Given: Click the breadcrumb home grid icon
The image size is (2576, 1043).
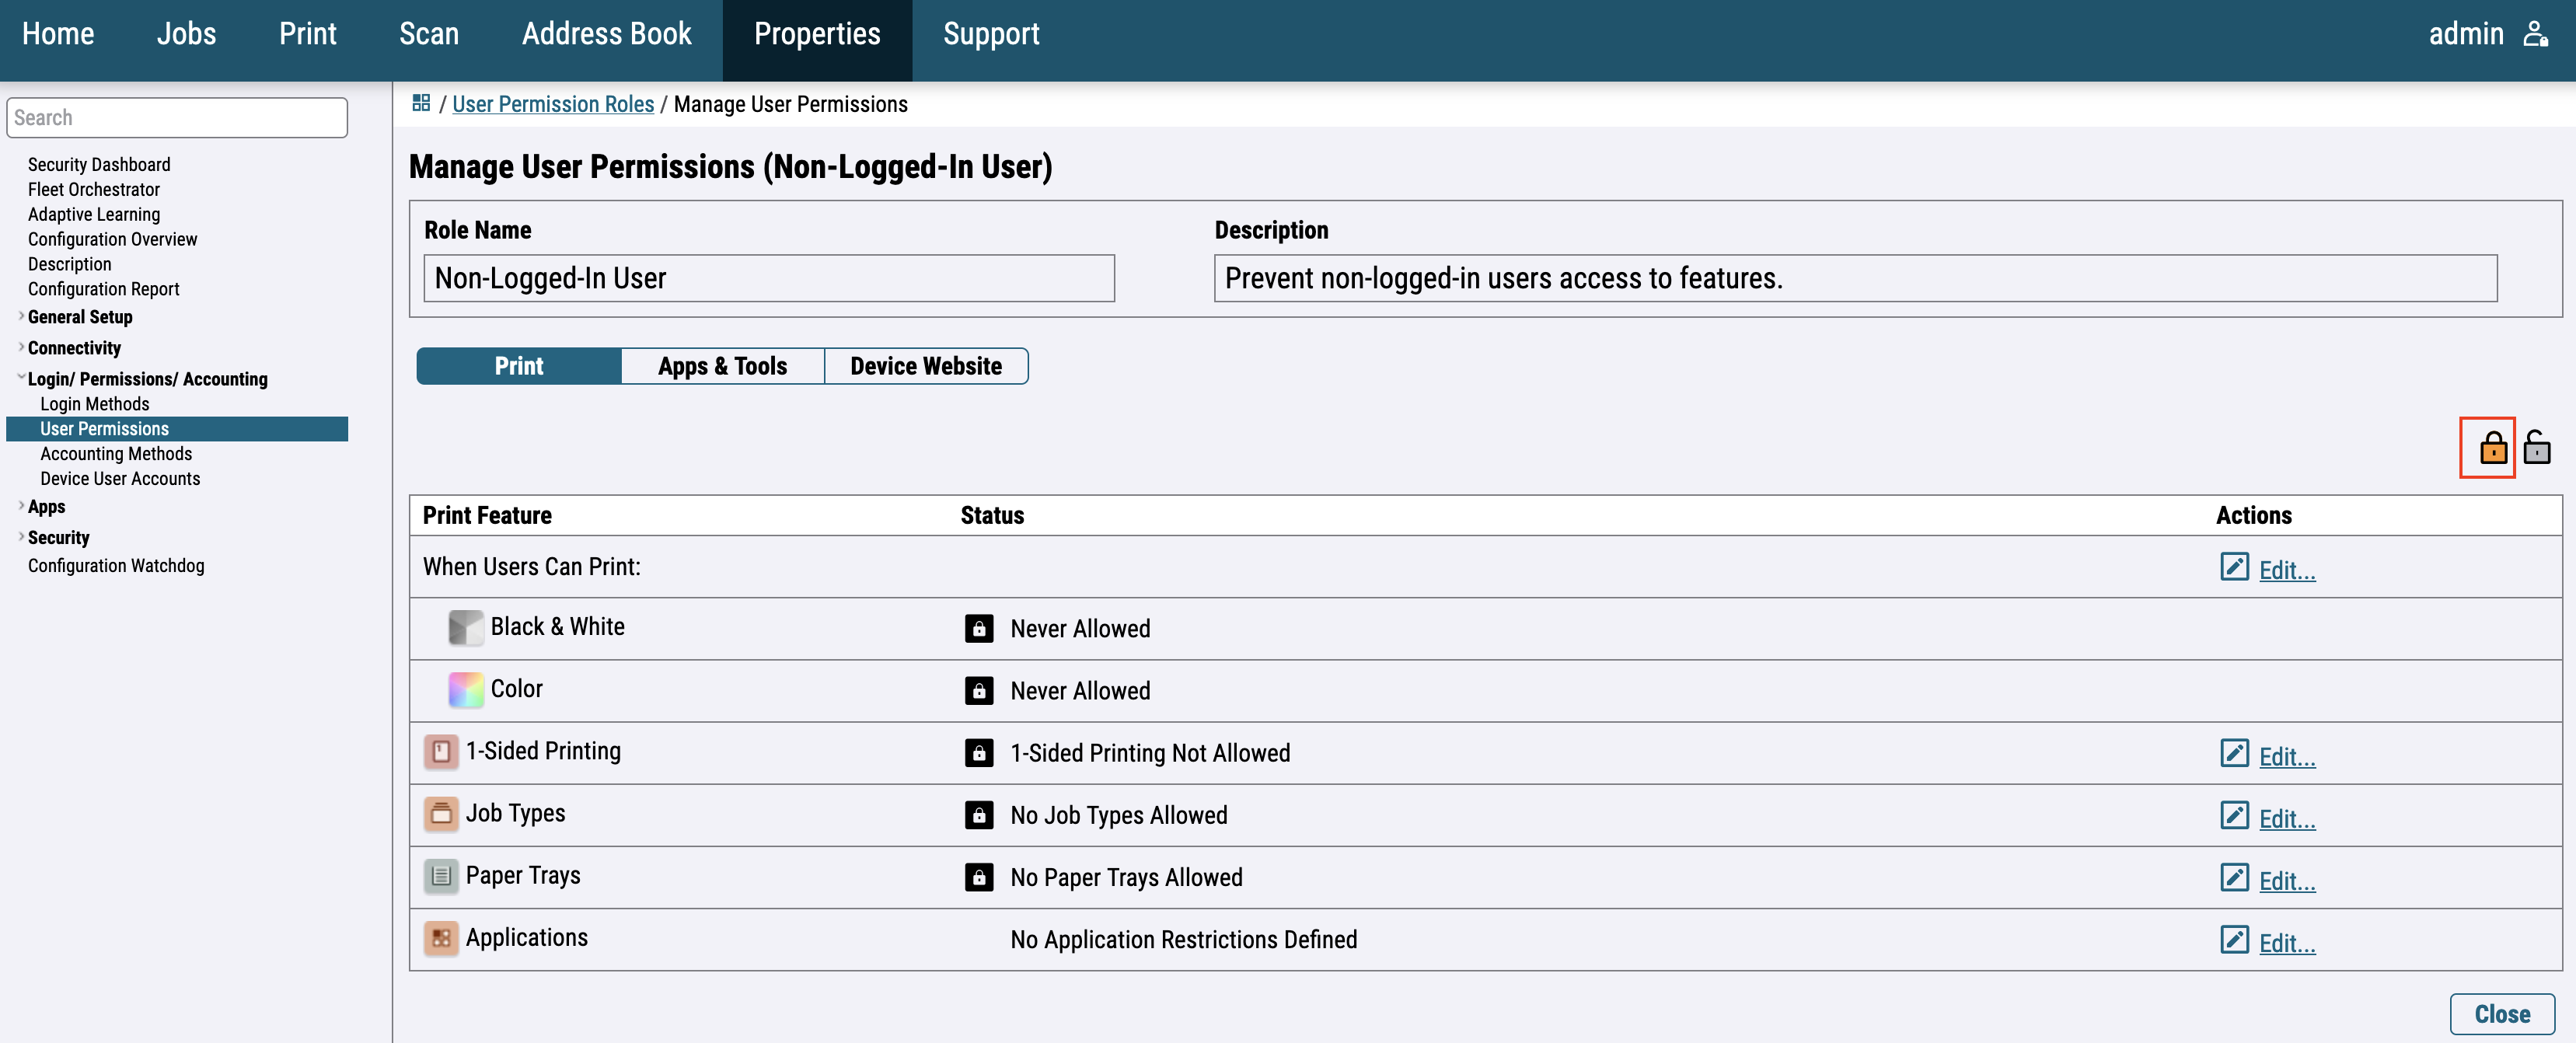Looking at the screenshot, I should [x=421, y=103].
